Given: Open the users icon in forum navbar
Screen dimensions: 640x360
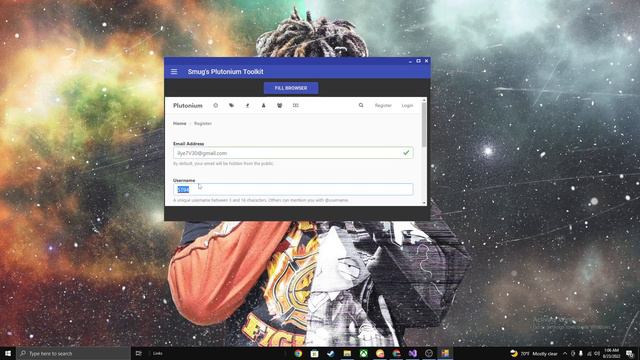Looking at the screenshot, I should pyautogui.click(x=263, y=105).
